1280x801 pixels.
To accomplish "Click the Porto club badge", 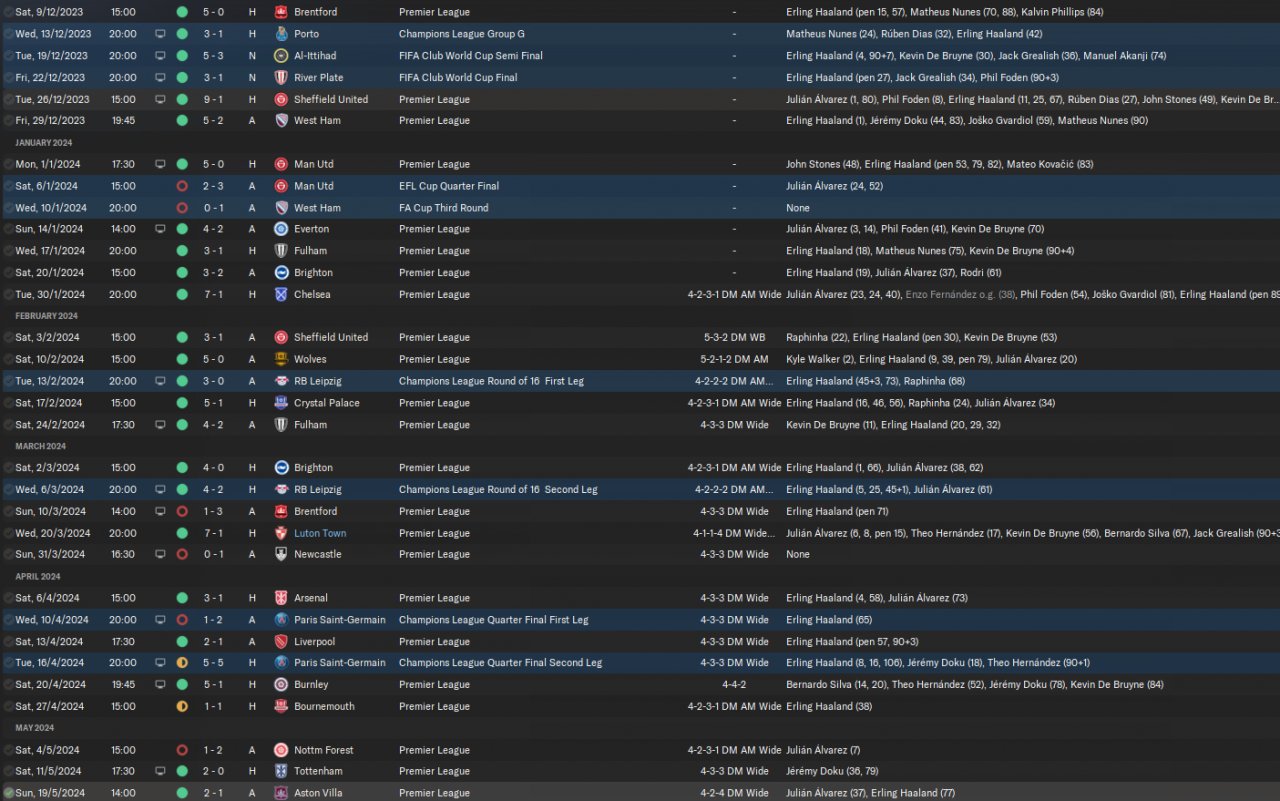I will (281, 34).
